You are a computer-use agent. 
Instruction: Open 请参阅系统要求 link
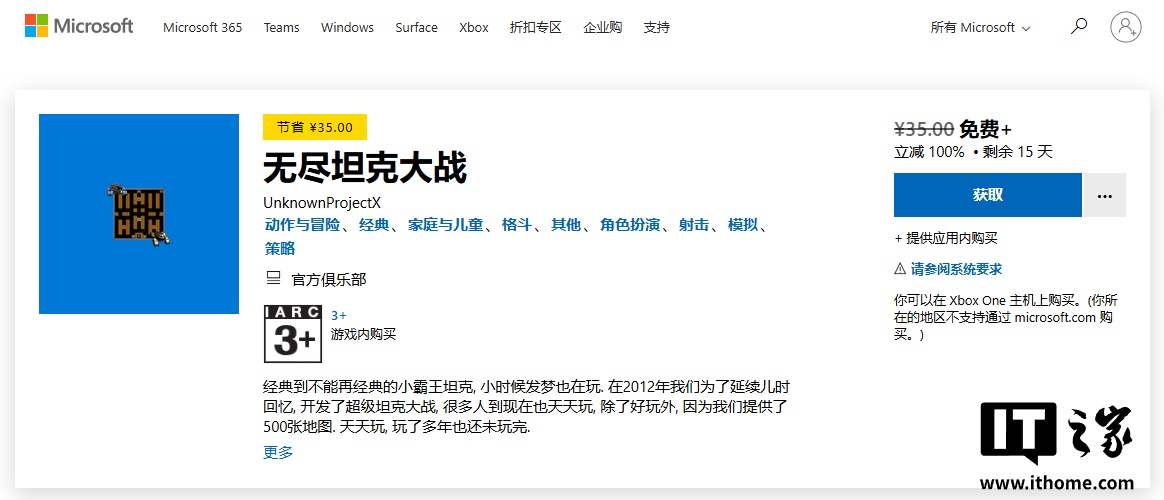point(956,269)
